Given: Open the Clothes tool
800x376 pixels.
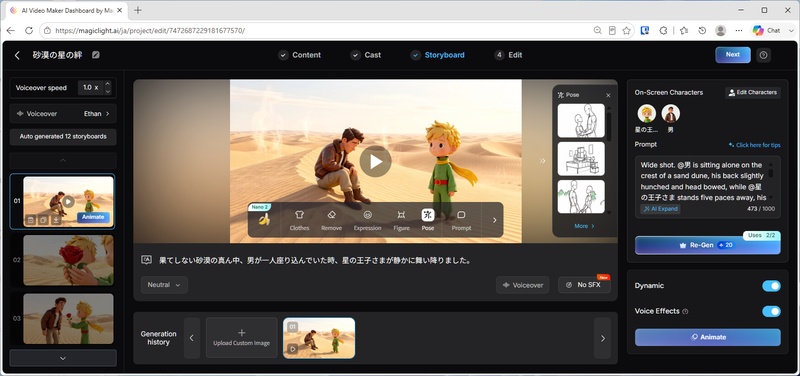Looking at the screenshot, I should pos(299,220).
